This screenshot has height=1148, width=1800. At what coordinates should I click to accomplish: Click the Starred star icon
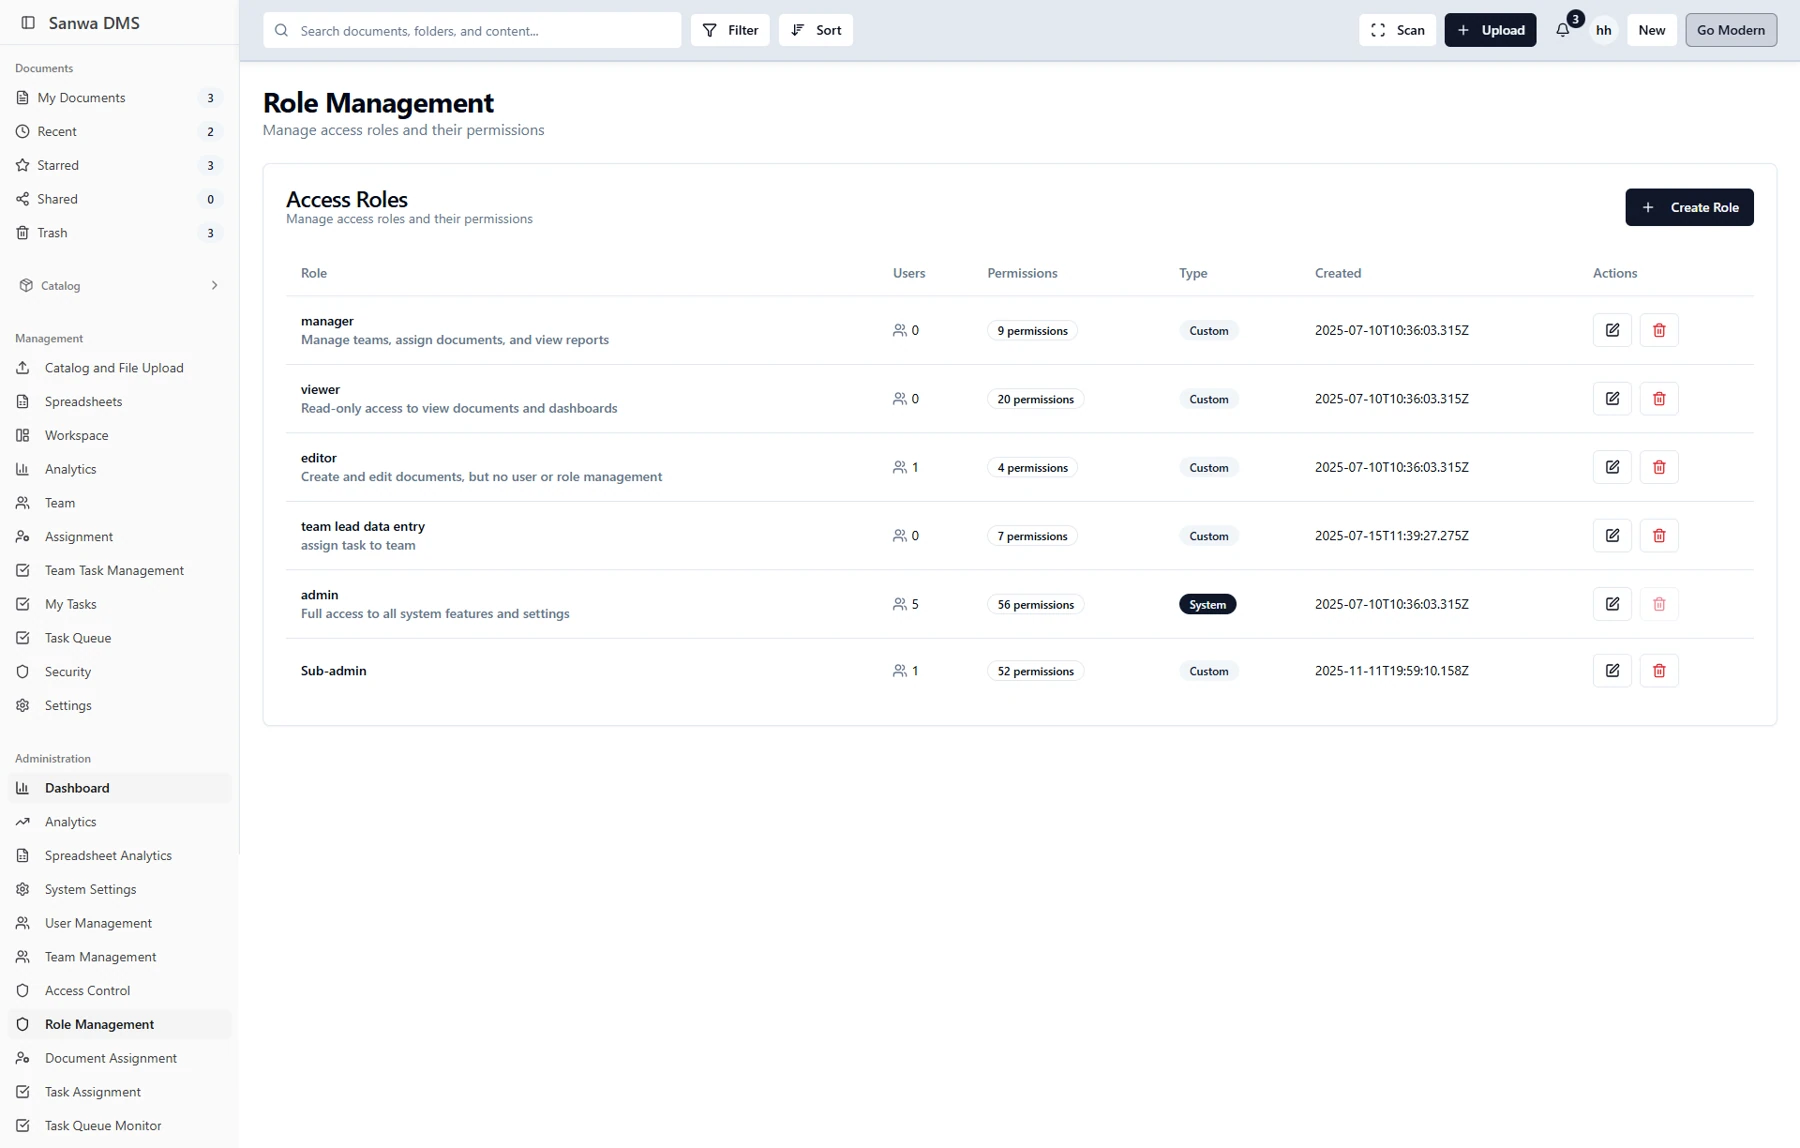tap(23, 165)
